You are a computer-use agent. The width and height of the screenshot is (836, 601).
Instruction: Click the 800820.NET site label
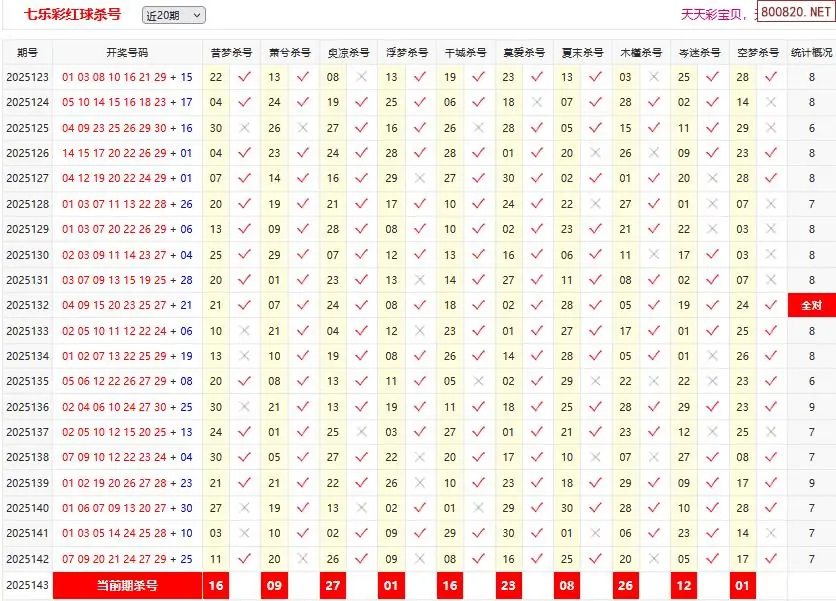[795, 13]
